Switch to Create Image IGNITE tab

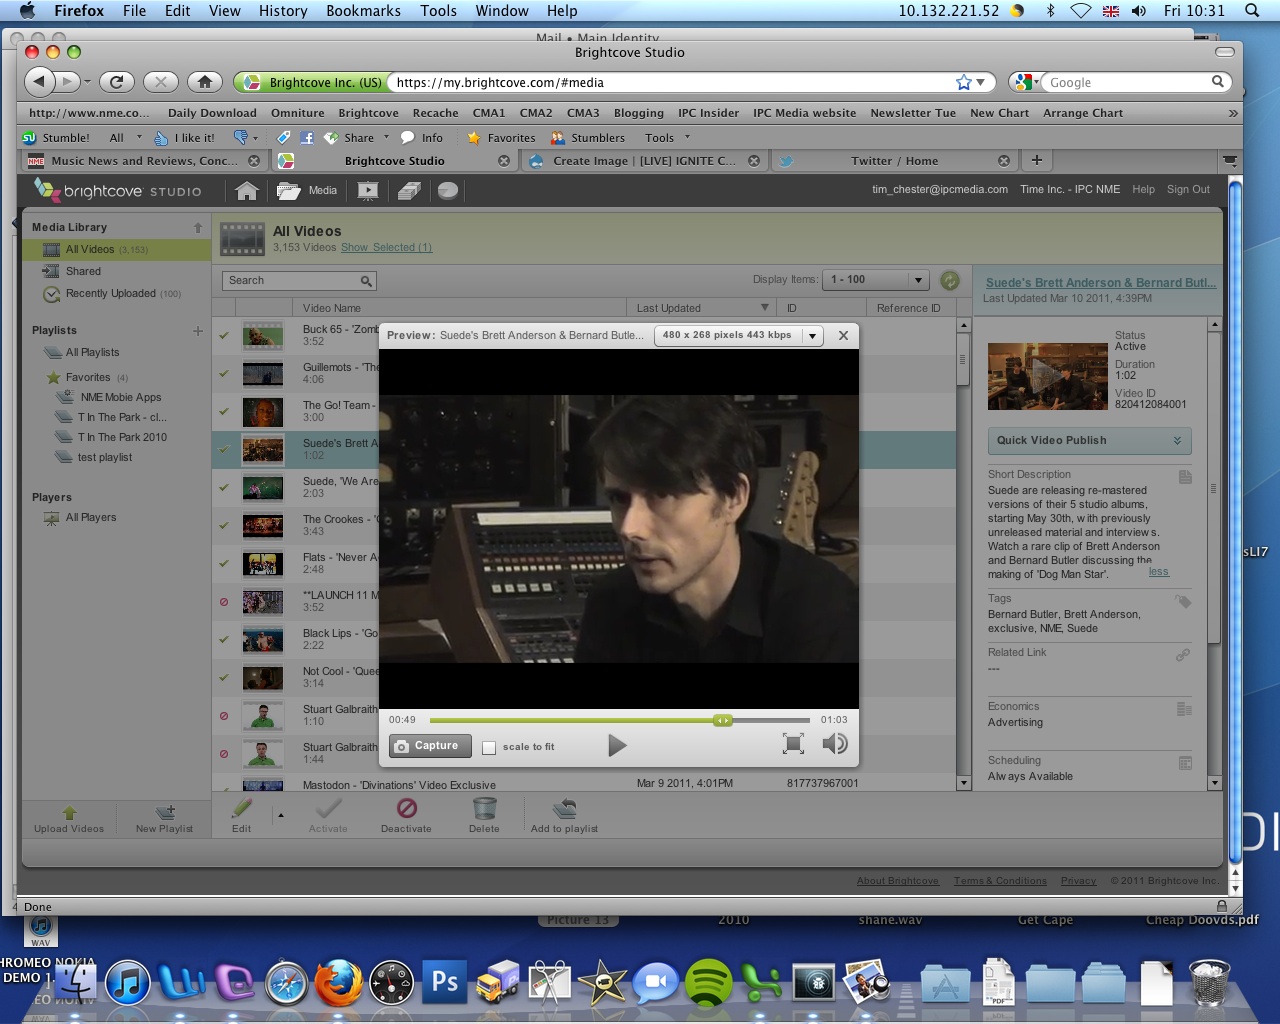644,160
